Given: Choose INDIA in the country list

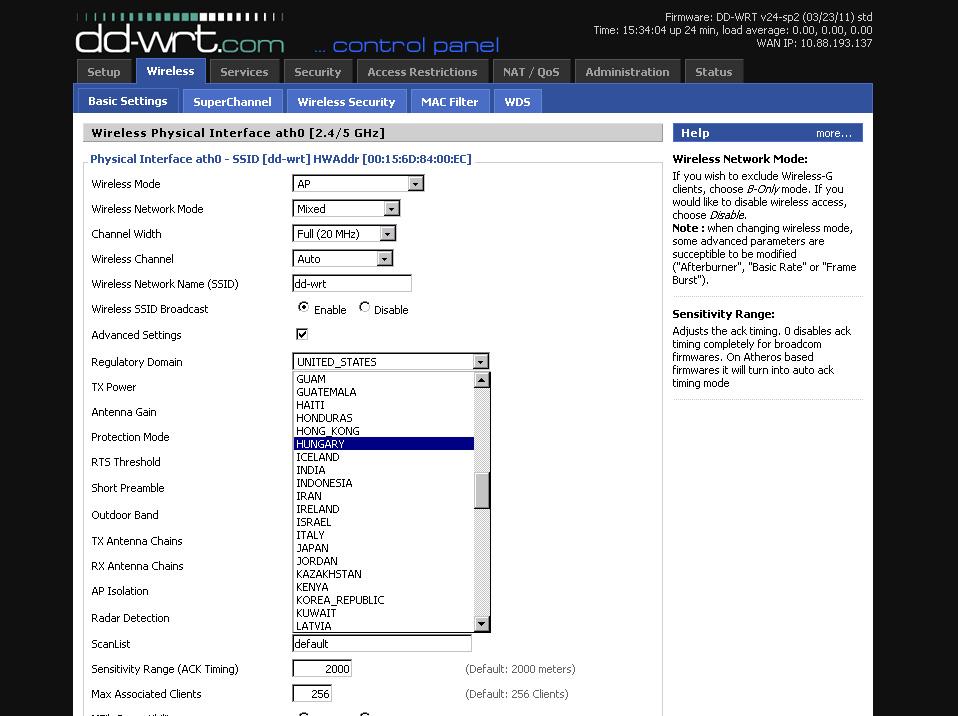Looking at the screenshot, I should coord(384,470).
